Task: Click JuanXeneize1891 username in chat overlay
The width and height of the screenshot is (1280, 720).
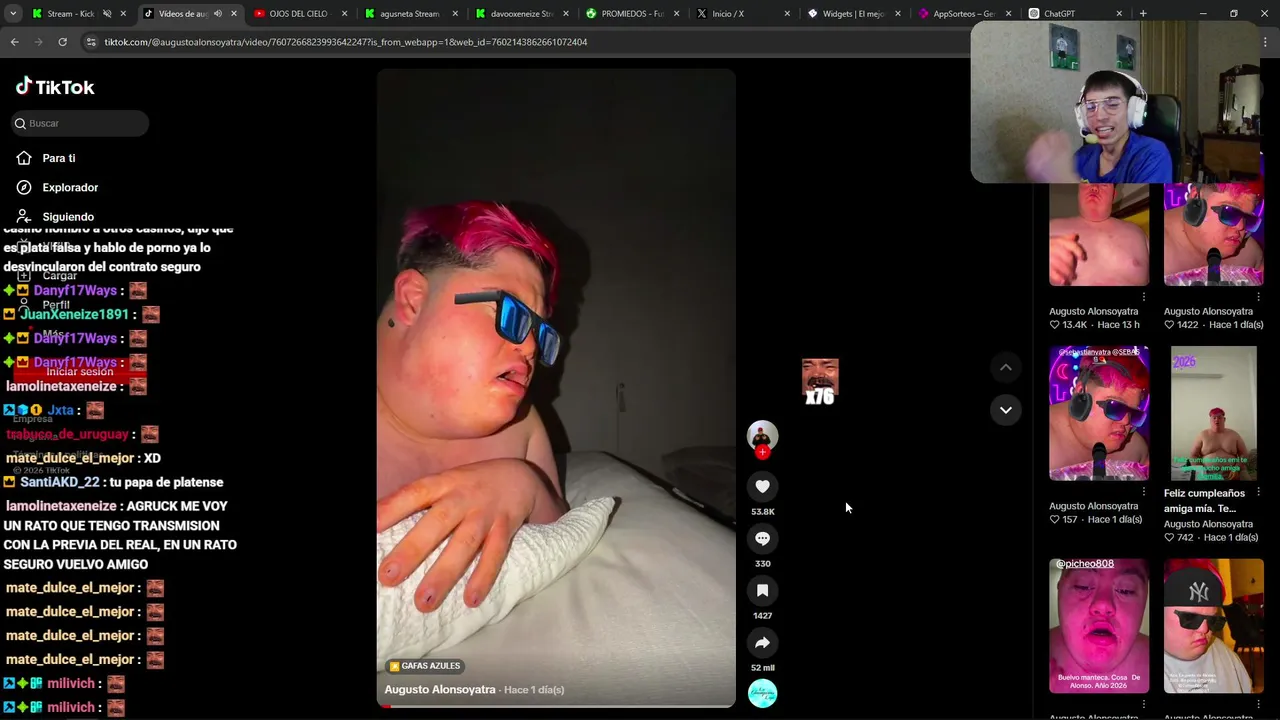Action: point(75,314)
